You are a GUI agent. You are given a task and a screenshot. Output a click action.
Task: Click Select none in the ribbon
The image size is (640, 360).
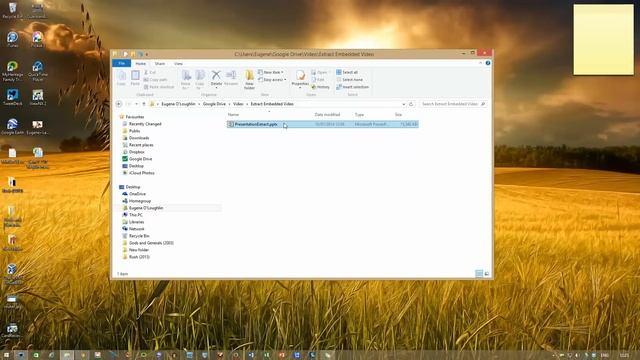tap(349, 80)
